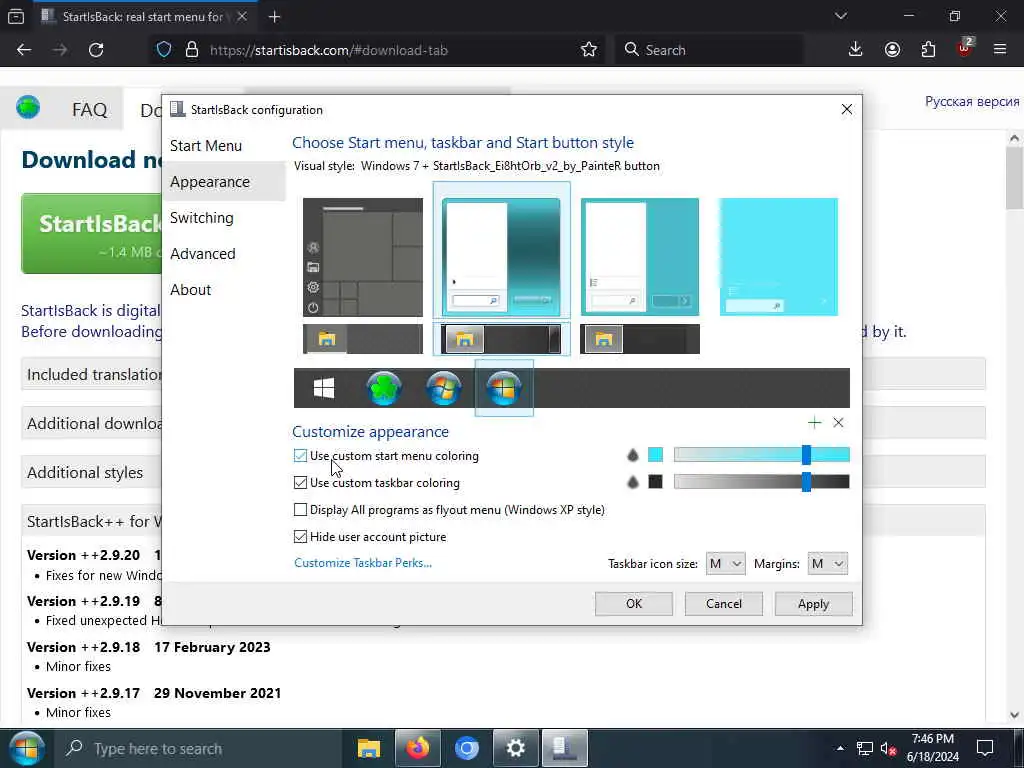Click start menu opacity droplet icon

(x=632, y=455)
